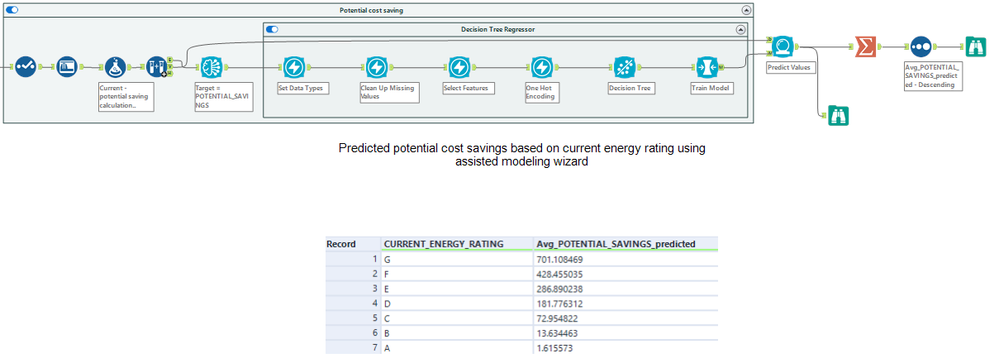Click the Clean Up Missing Values icon

point(377,66)
